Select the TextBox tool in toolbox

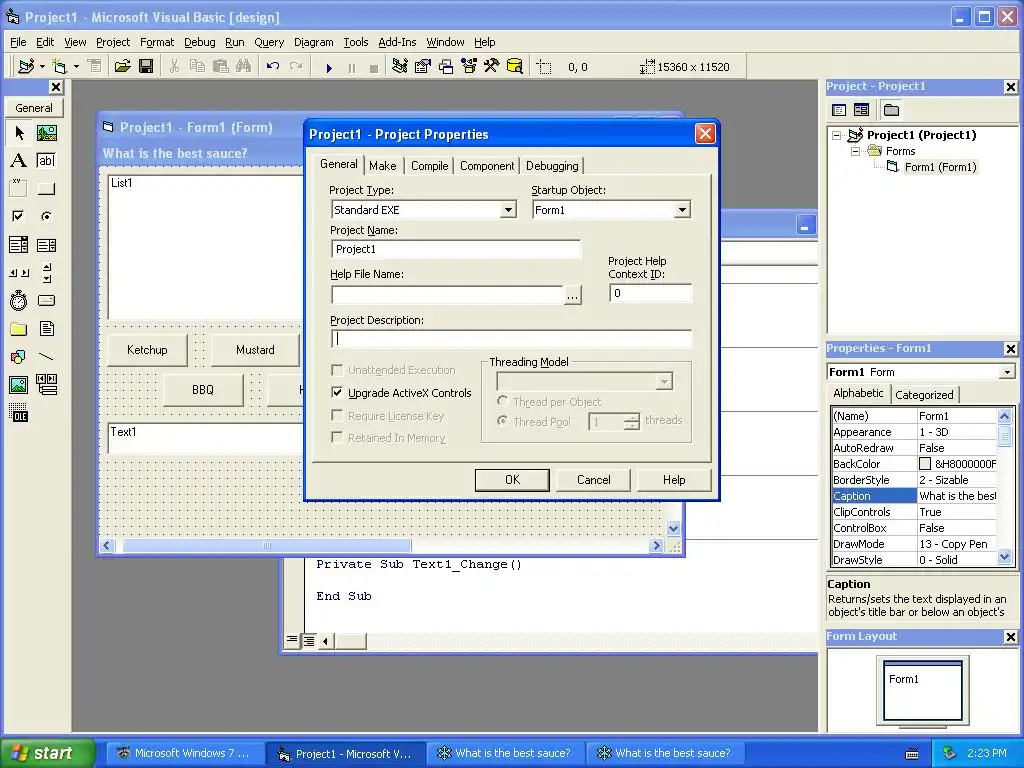pyautogui.click(x=46, y=161)
